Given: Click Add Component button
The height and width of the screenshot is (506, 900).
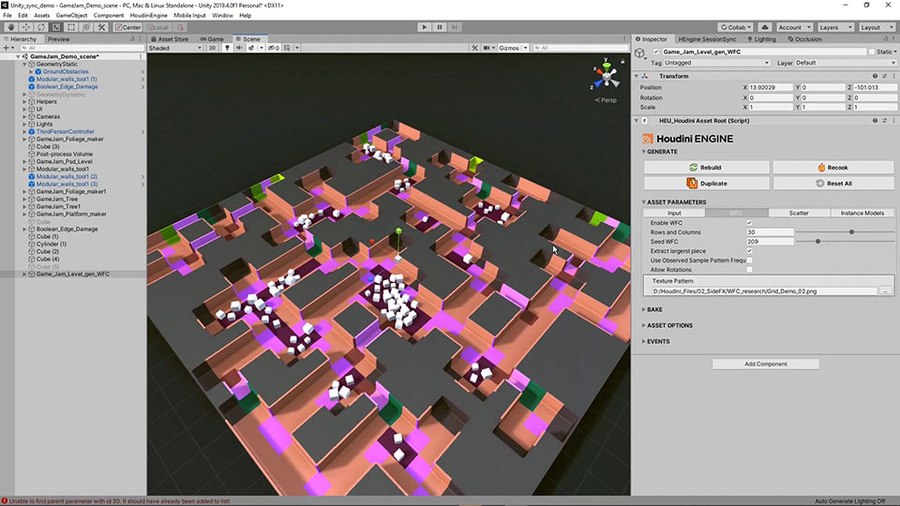Looking at the screenshot, I should point(766,364).
